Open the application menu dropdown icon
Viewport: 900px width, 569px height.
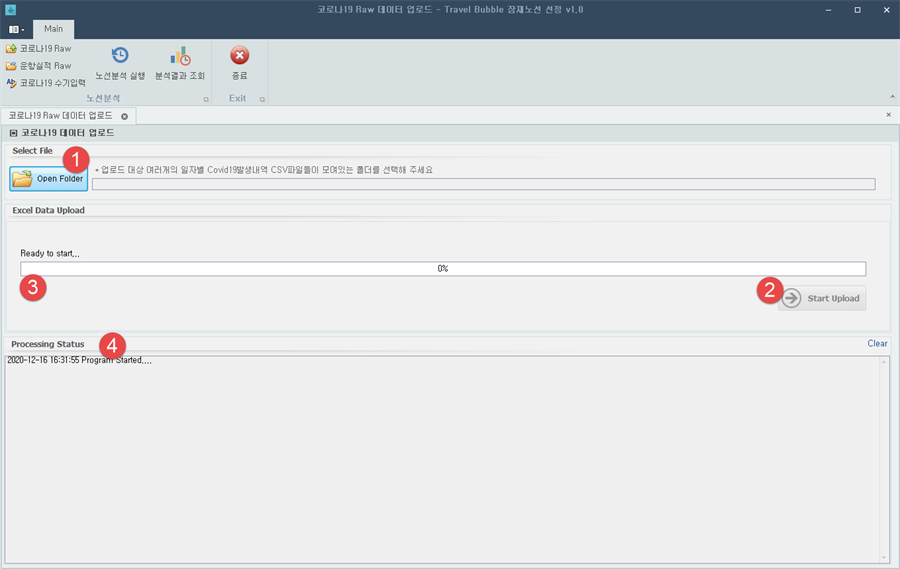17,29
